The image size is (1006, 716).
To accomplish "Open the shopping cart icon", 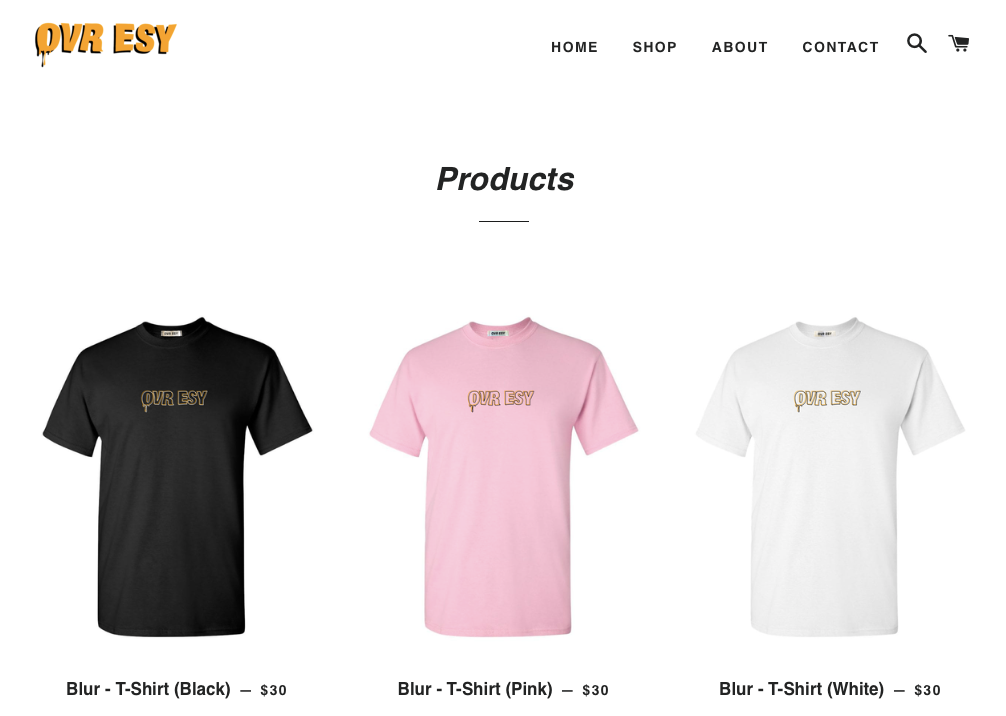I will point(959,44).
